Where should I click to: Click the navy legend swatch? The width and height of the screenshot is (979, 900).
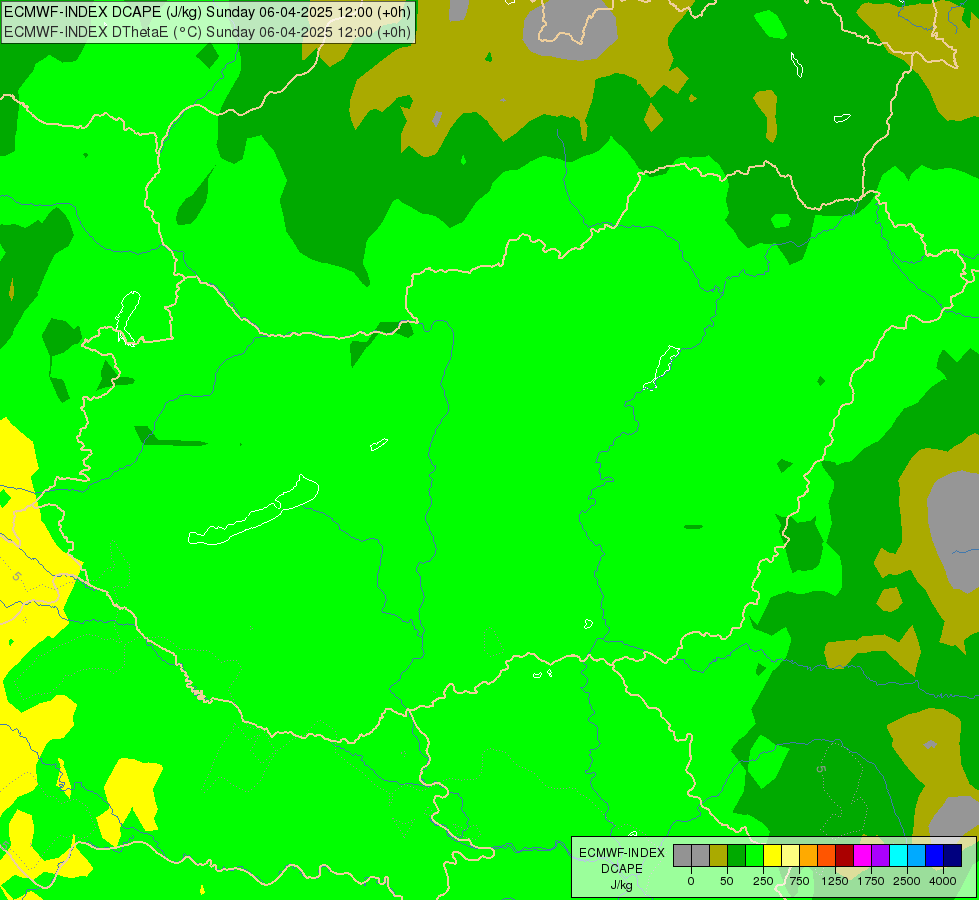coord(952,856)
